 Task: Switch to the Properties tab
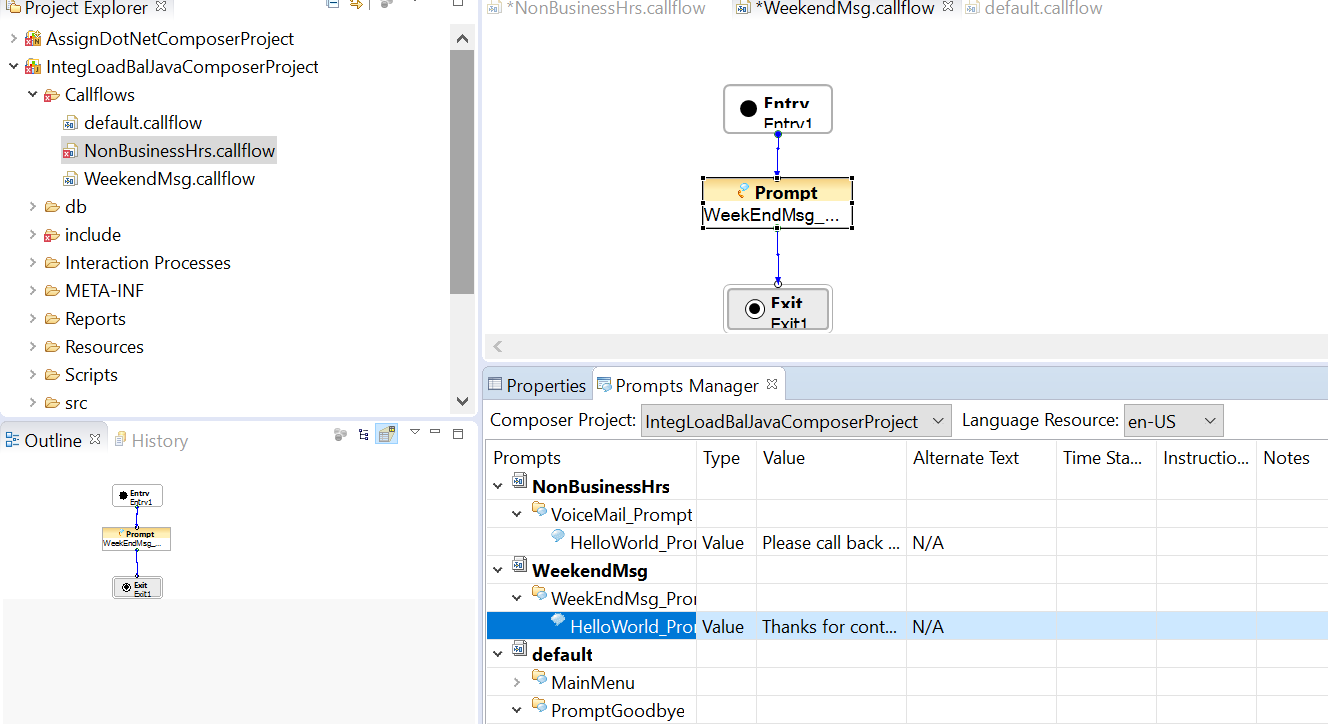(x=537, y=385)
